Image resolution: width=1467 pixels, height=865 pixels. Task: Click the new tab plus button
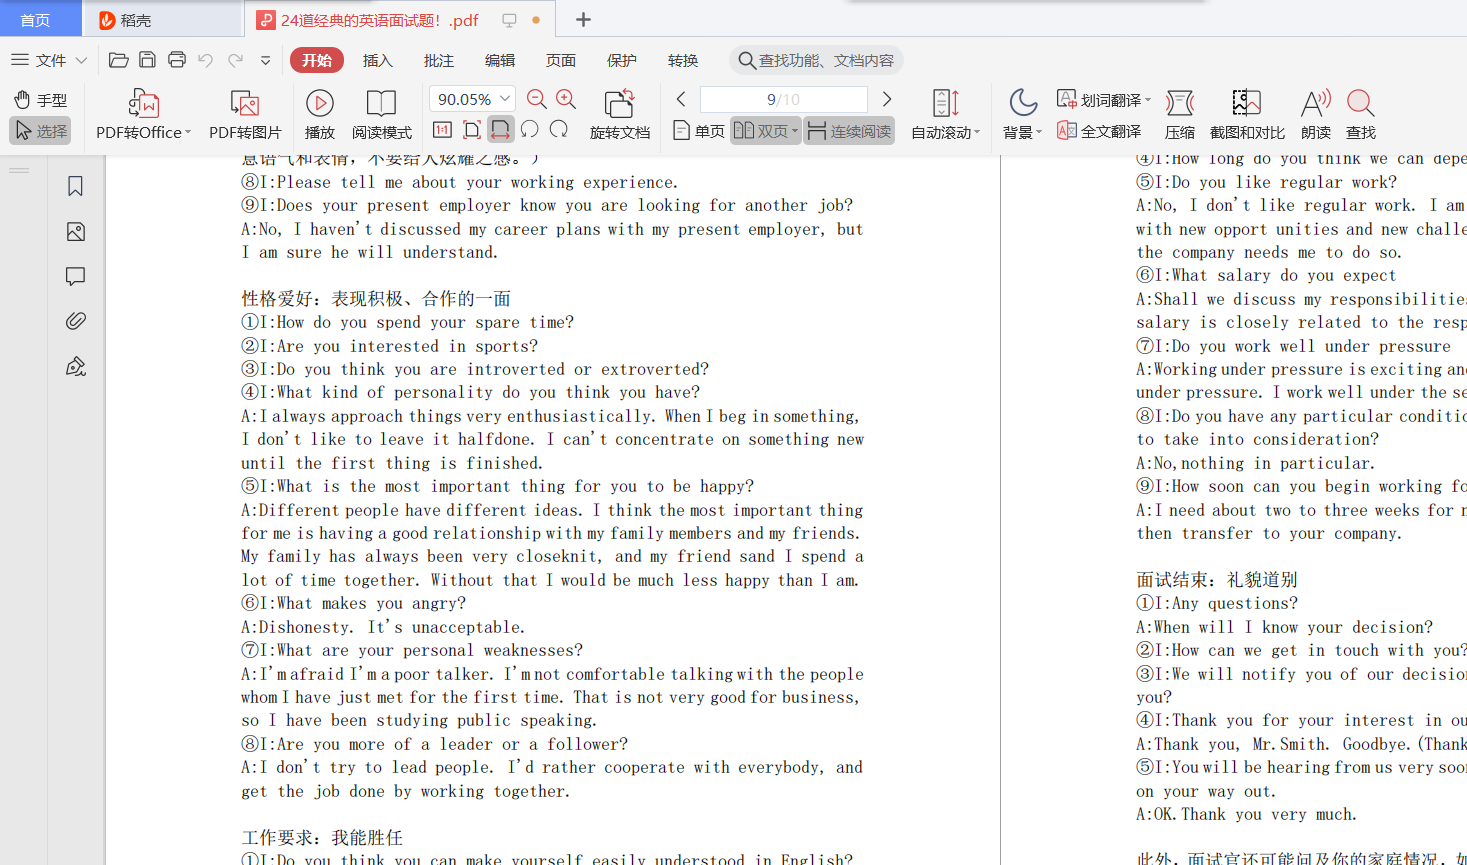[x=583, y=19]
